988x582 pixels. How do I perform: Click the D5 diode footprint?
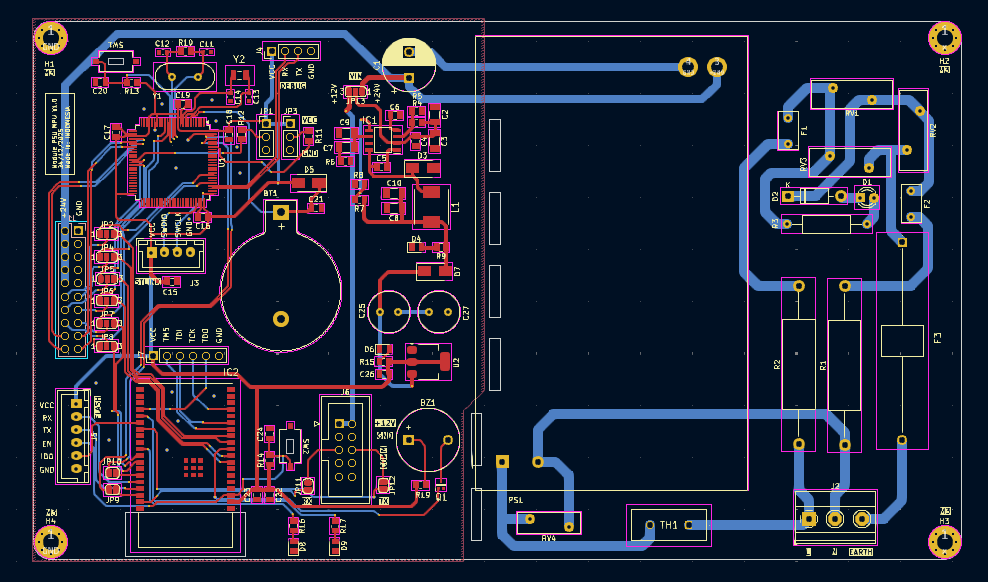tap(309, 183)
